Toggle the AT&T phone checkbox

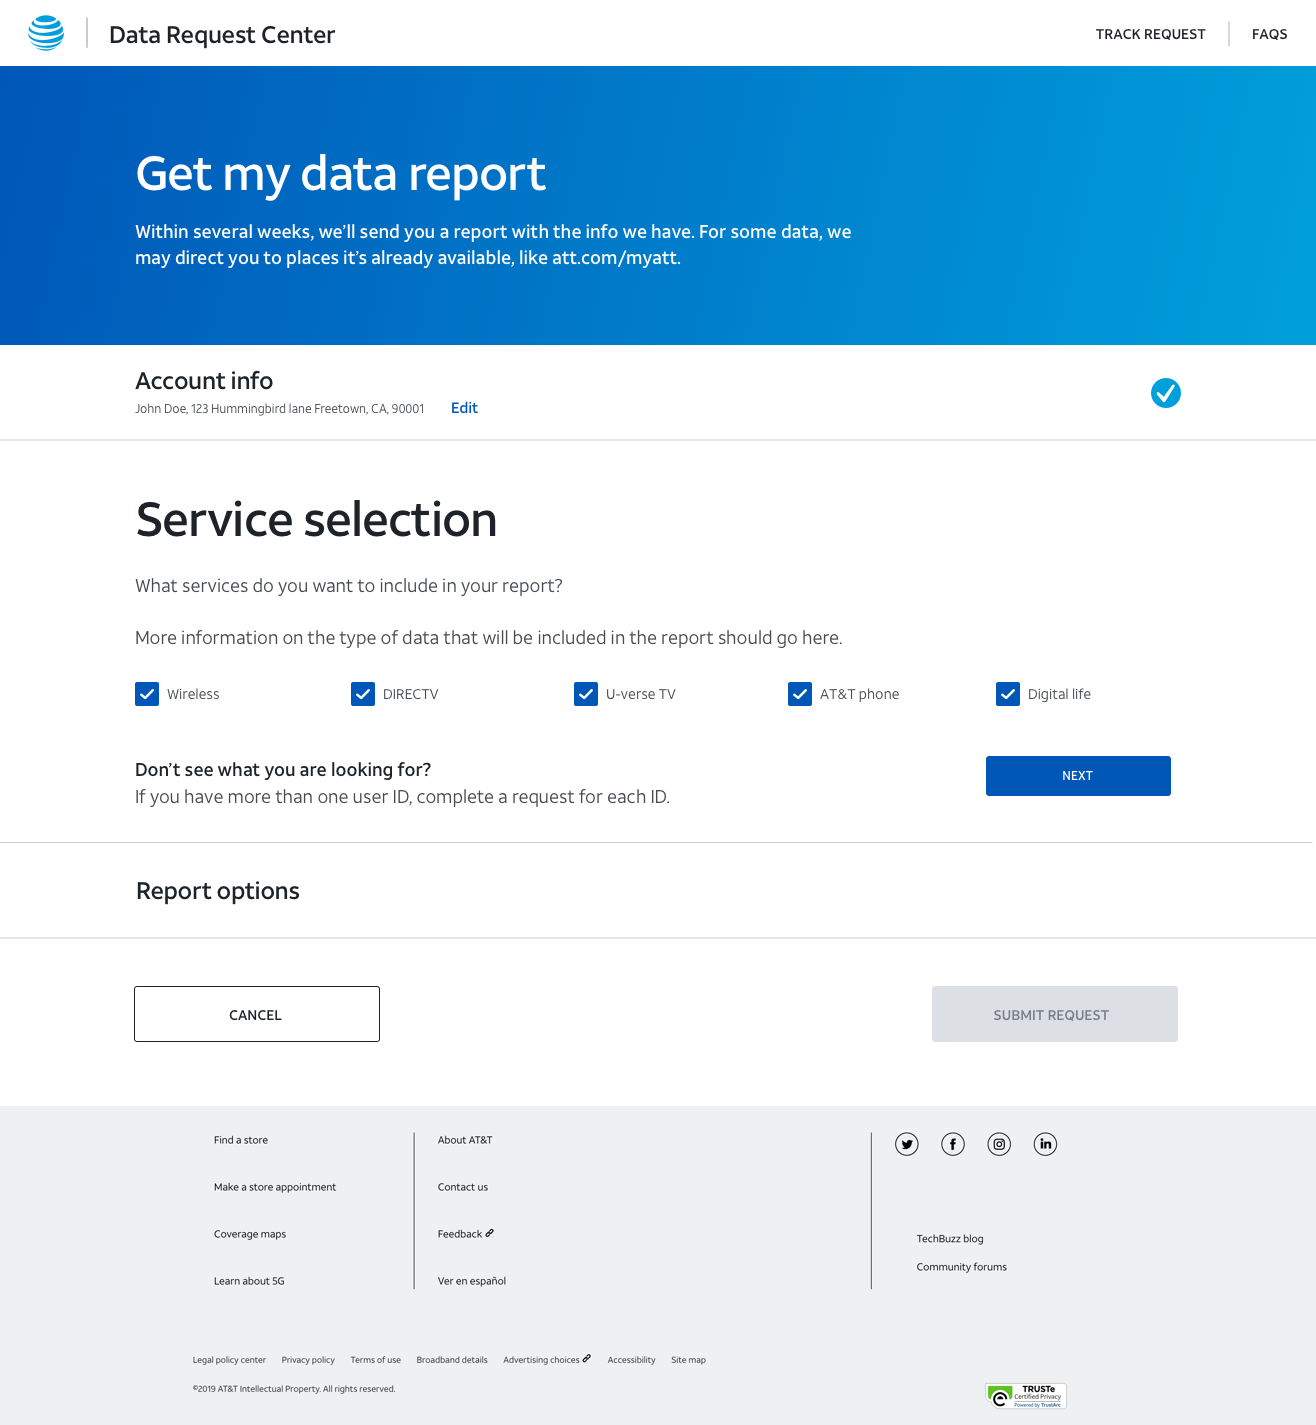[x=800, y=694]
